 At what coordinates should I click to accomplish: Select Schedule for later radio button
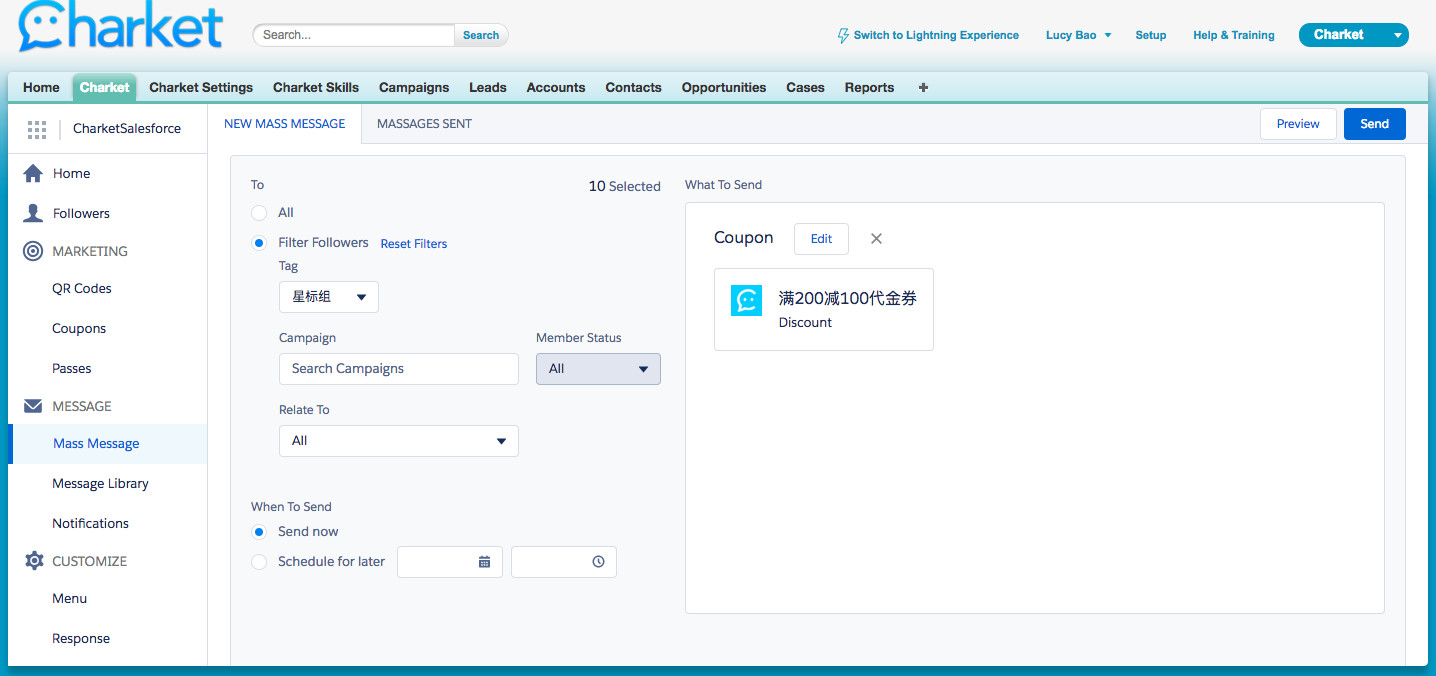(x=259, y=562)
